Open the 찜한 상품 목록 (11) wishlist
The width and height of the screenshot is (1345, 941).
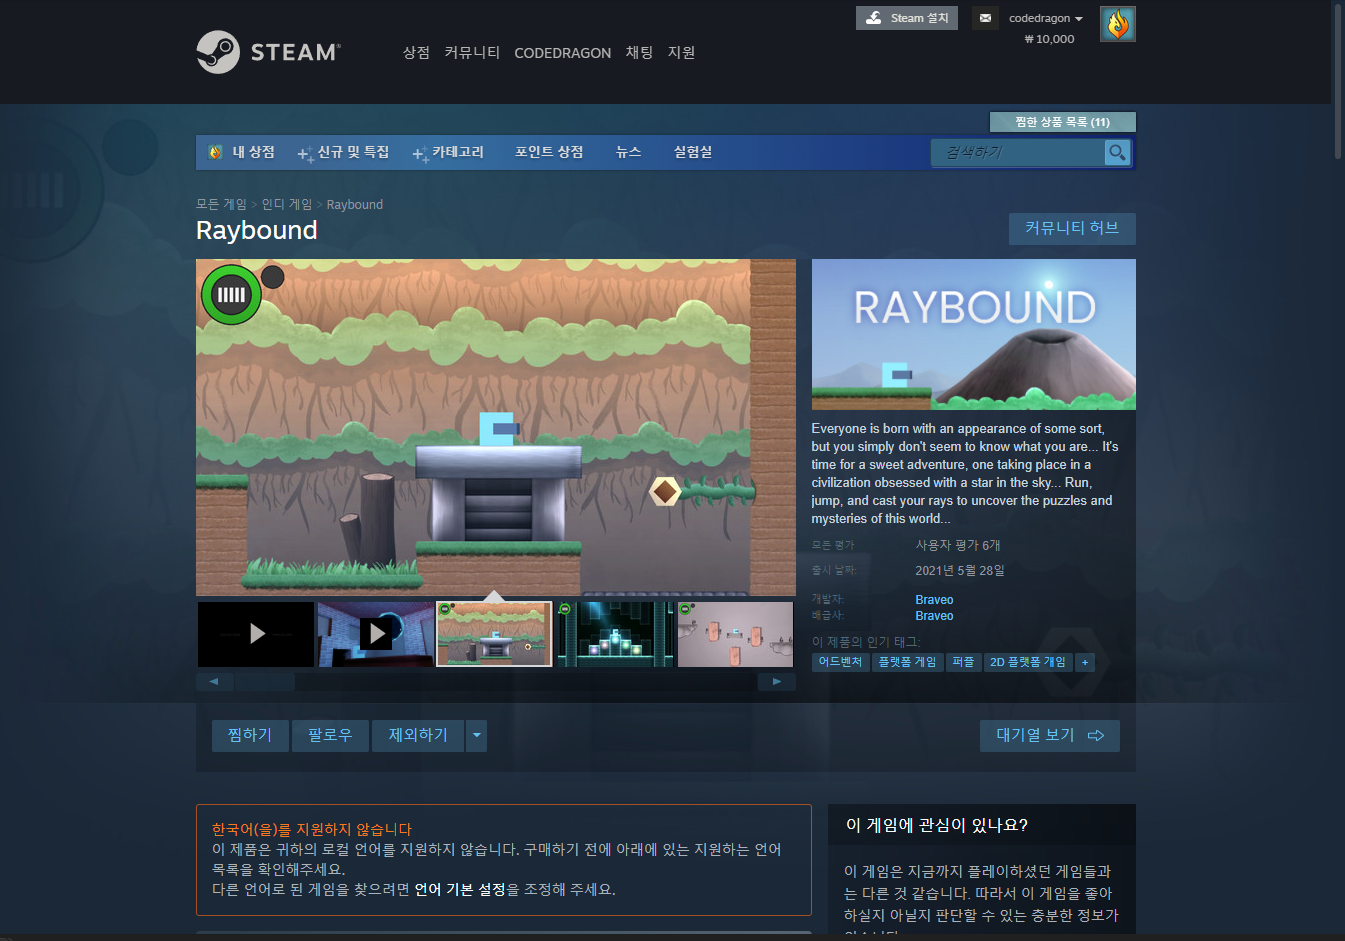coord(1062,122)
